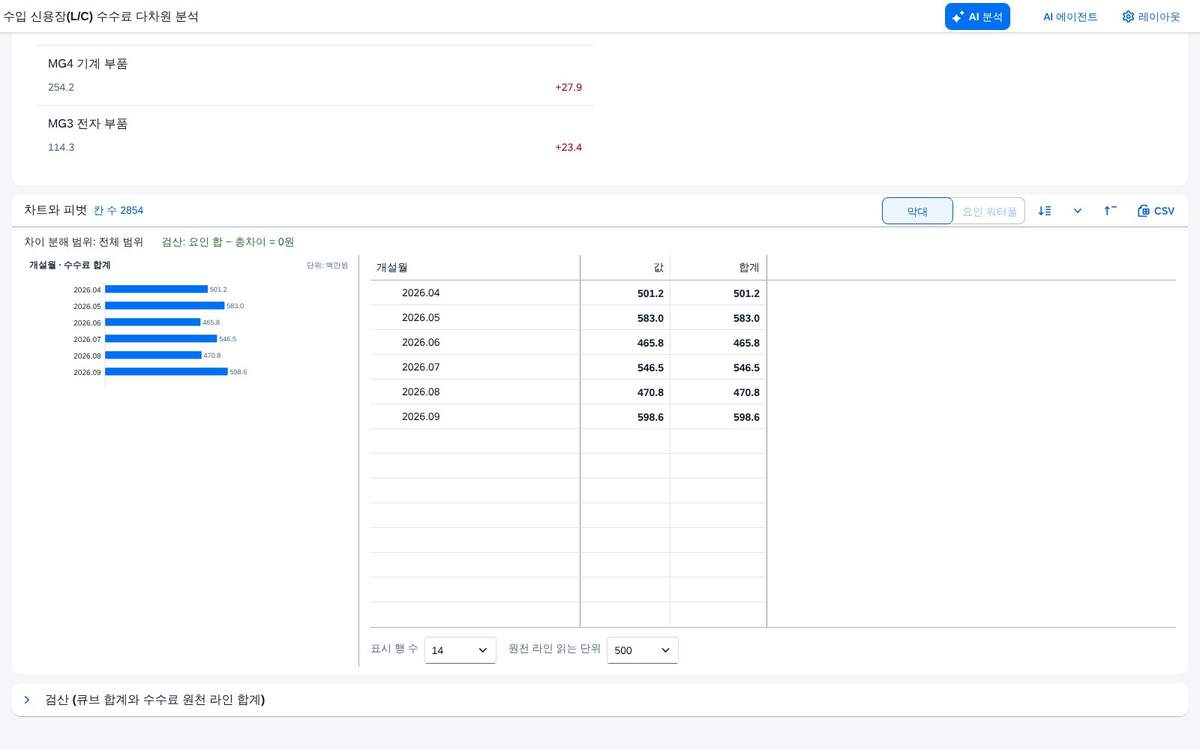This screenshot has height=750, width=1200.
Task: Click the 차이 분해 범위: 전체 범위 label
Action: click(x=84, y=242)
